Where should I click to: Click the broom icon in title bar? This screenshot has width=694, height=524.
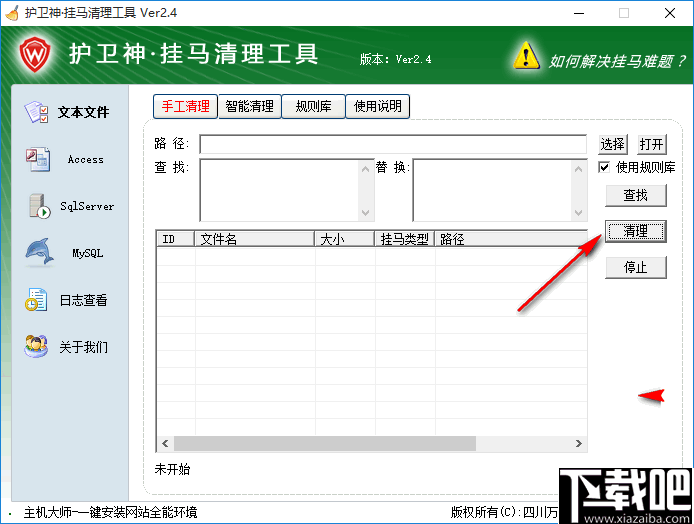coord(12,13)
